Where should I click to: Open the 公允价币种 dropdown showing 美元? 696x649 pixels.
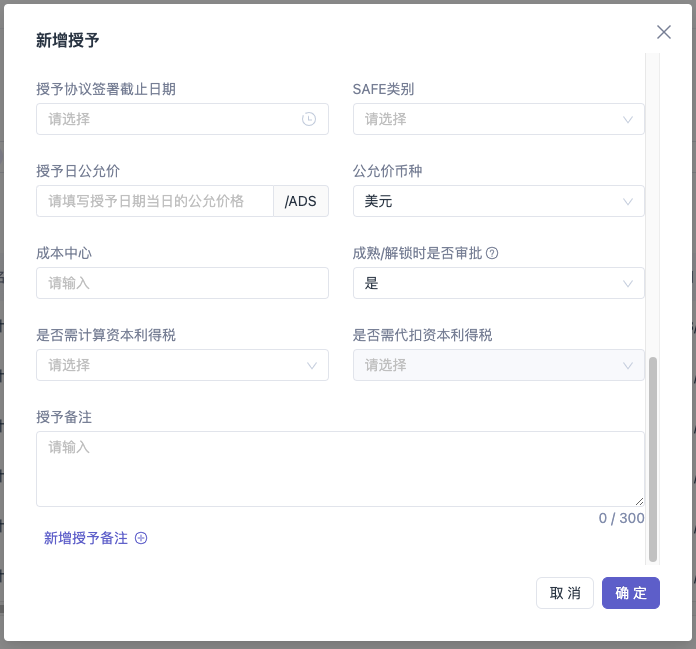point(498,201)
